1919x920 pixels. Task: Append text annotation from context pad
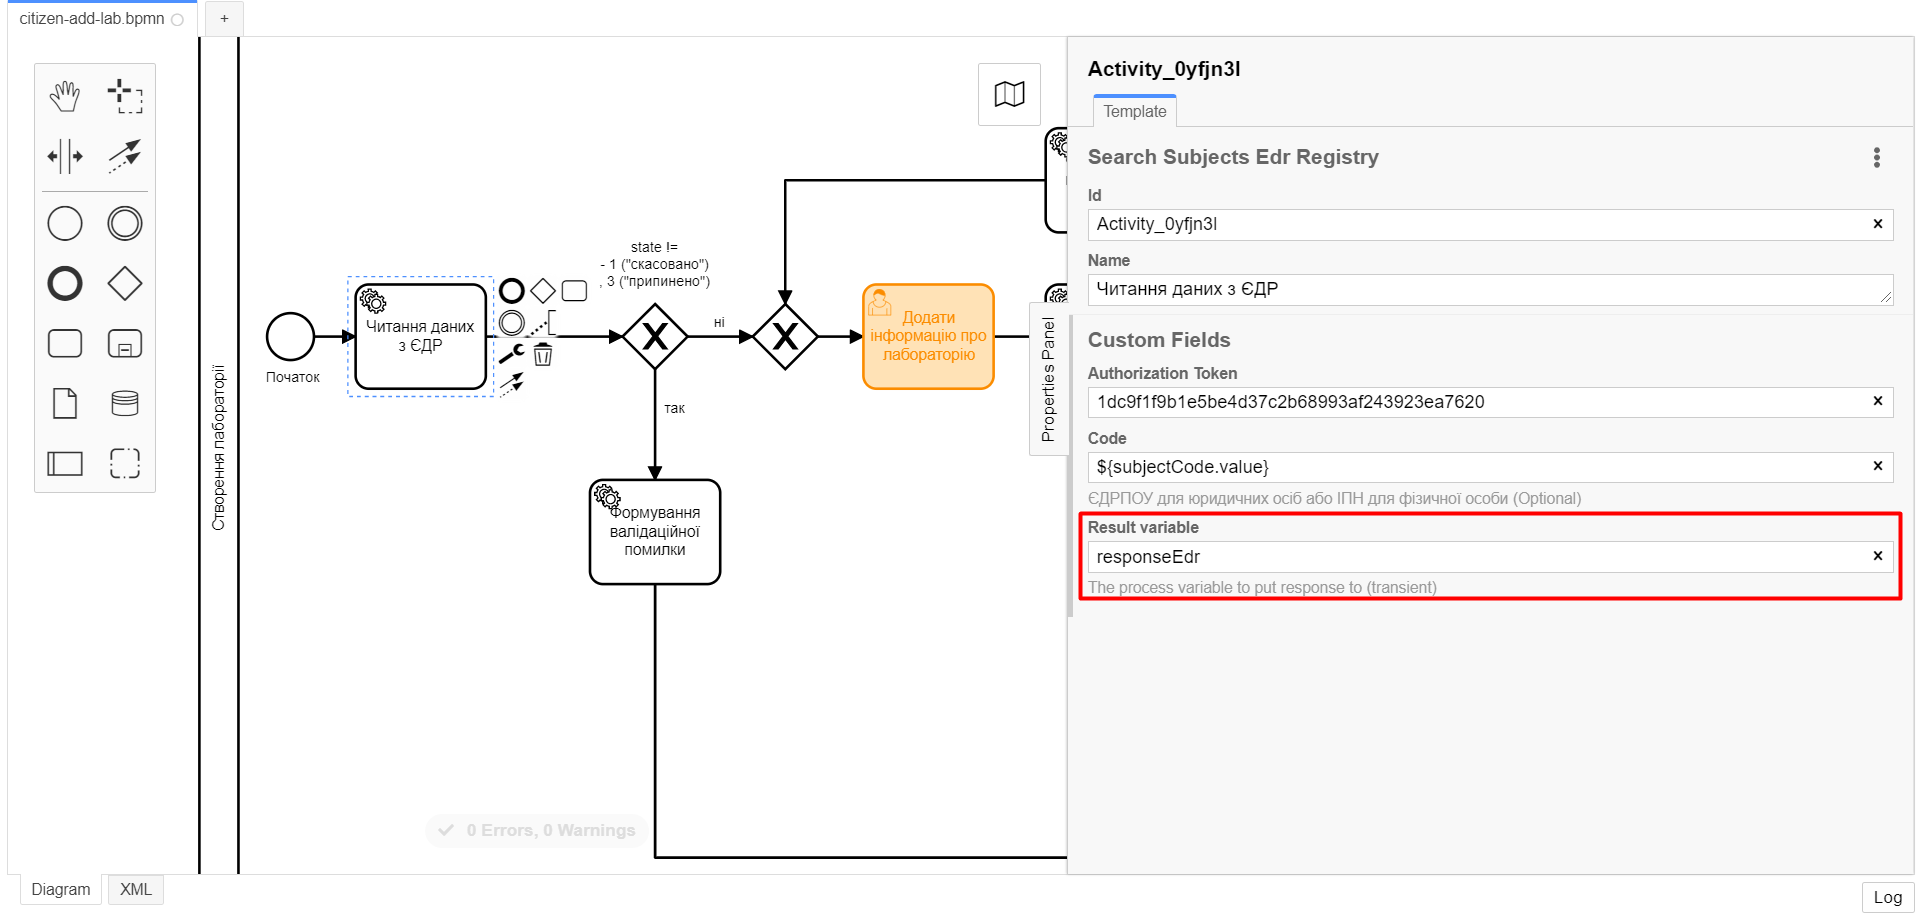point(543,322)
